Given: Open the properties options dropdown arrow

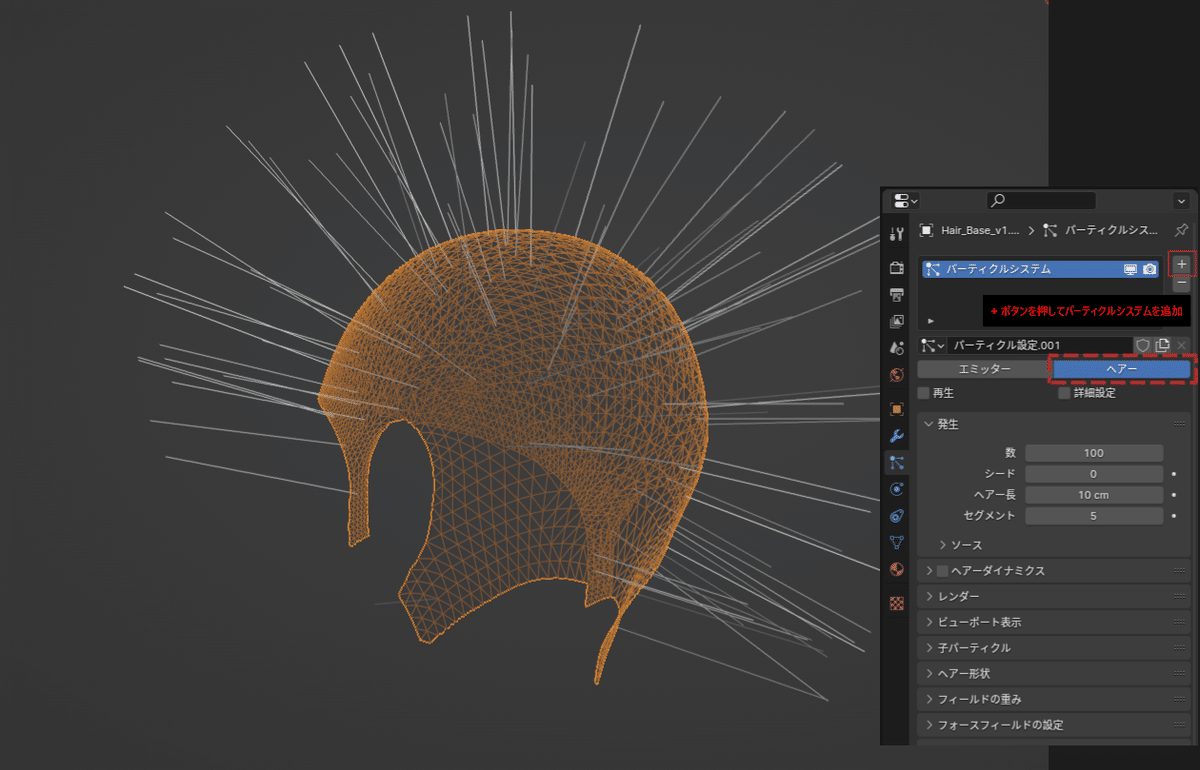Looking at the screenshot, I should [1181, 201].
